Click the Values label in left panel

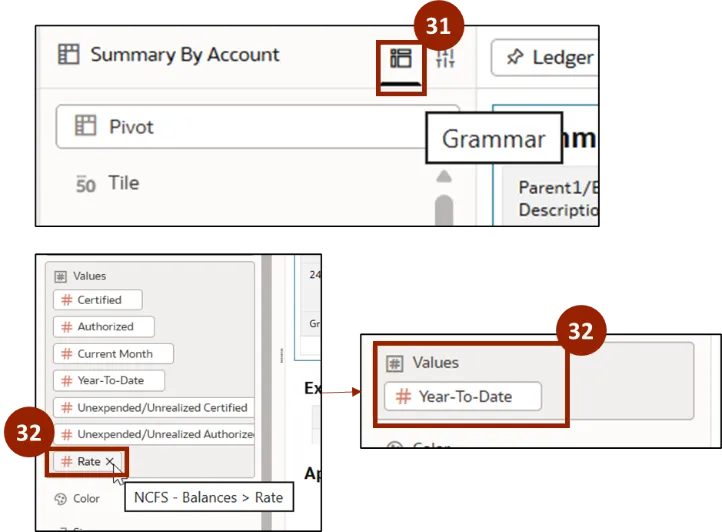(x=89, y=276)
